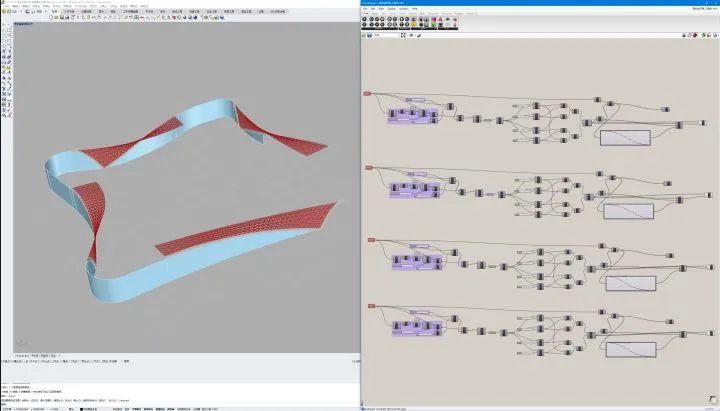Click the Grasshopper canvas compass widget
The image size is (720, 411).
click(x=712, y=399)
